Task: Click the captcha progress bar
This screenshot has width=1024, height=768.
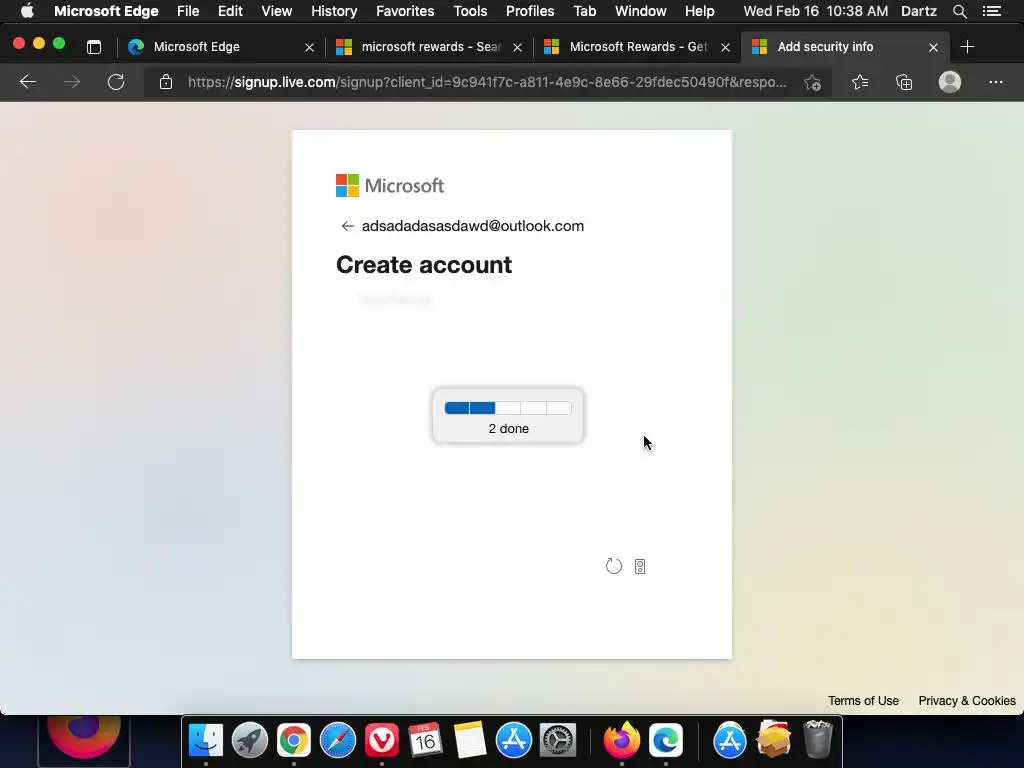Action: pyautogui.click(x=508, y=408)
